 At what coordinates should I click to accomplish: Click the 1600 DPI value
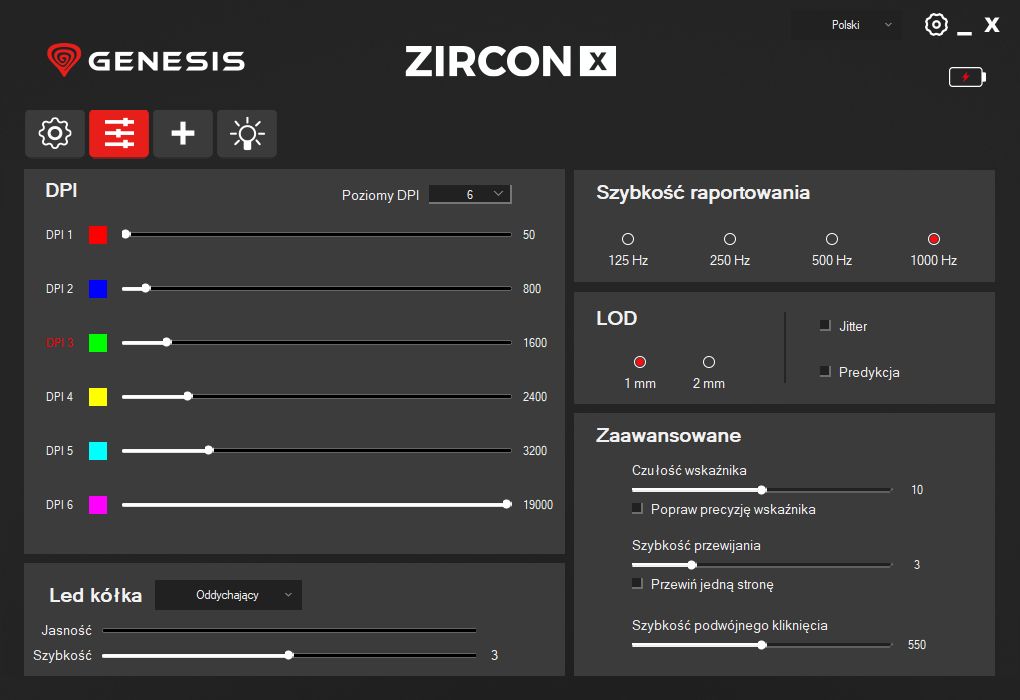click(535, 343)
